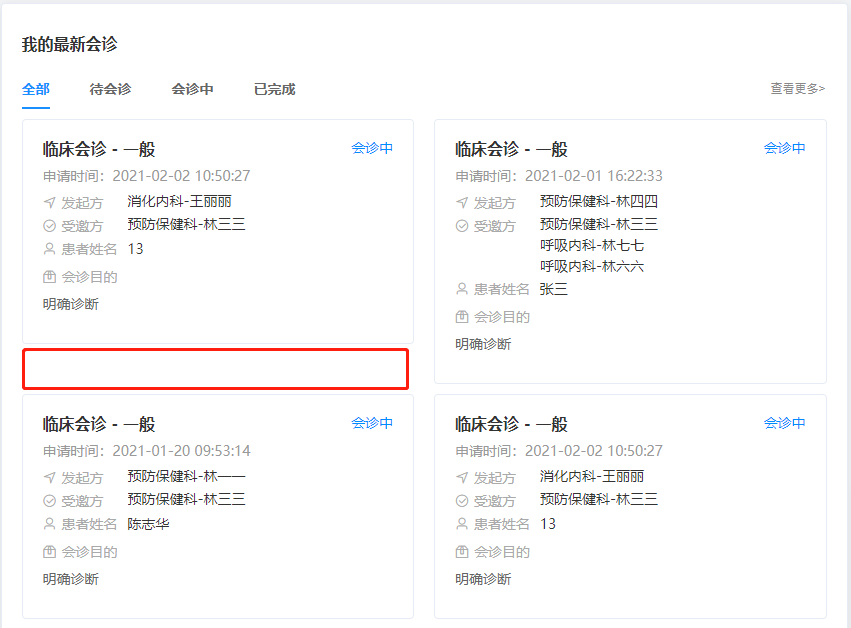
Task: Click 会诊中 status on 2021-01-20 card
Action: (x=372, y=423)
